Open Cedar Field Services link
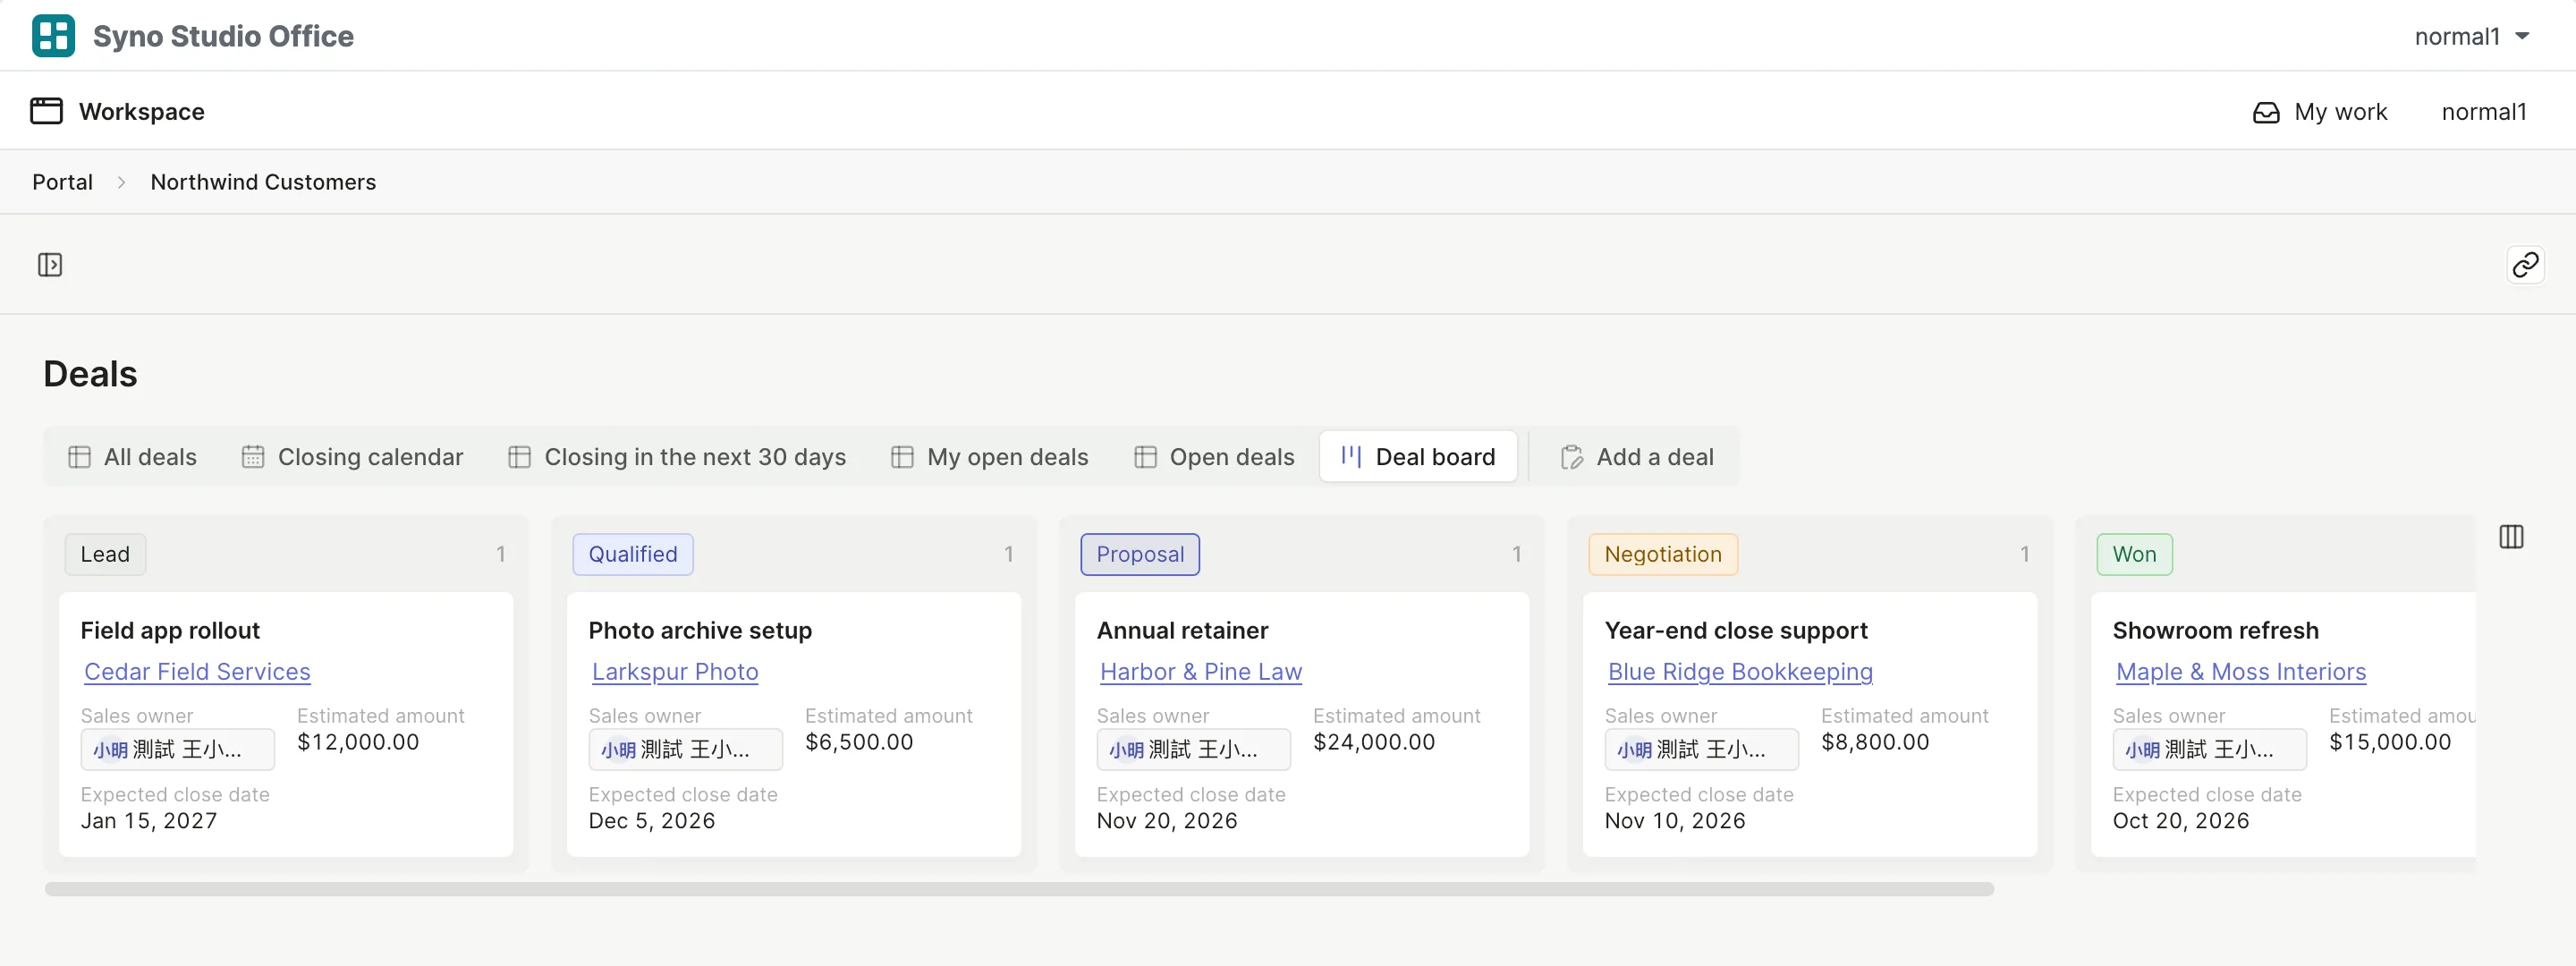This screenshot has width=2576, height=966. (197, 672)
